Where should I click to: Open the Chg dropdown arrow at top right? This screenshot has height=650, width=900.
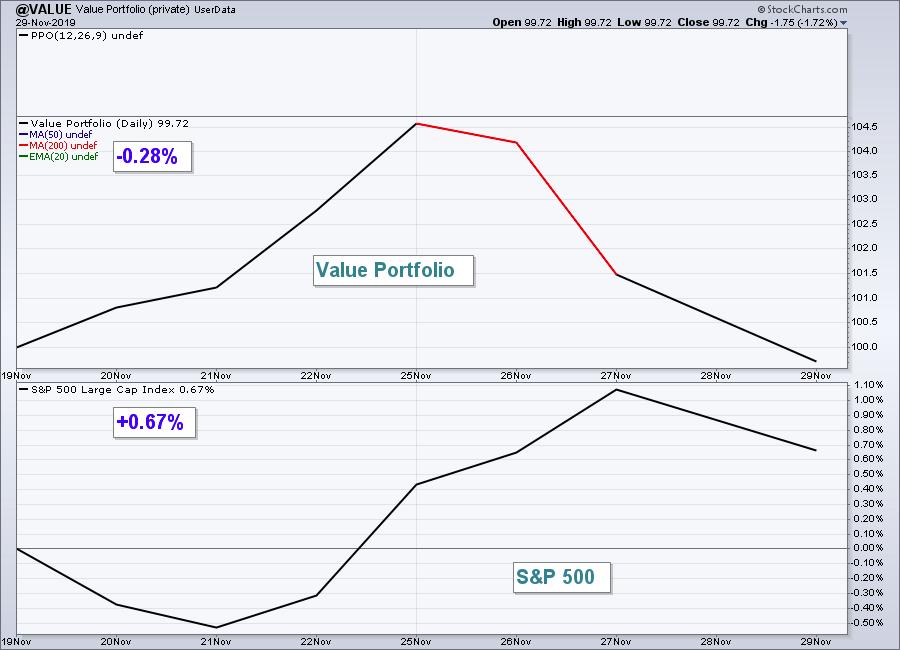(843, 23)
